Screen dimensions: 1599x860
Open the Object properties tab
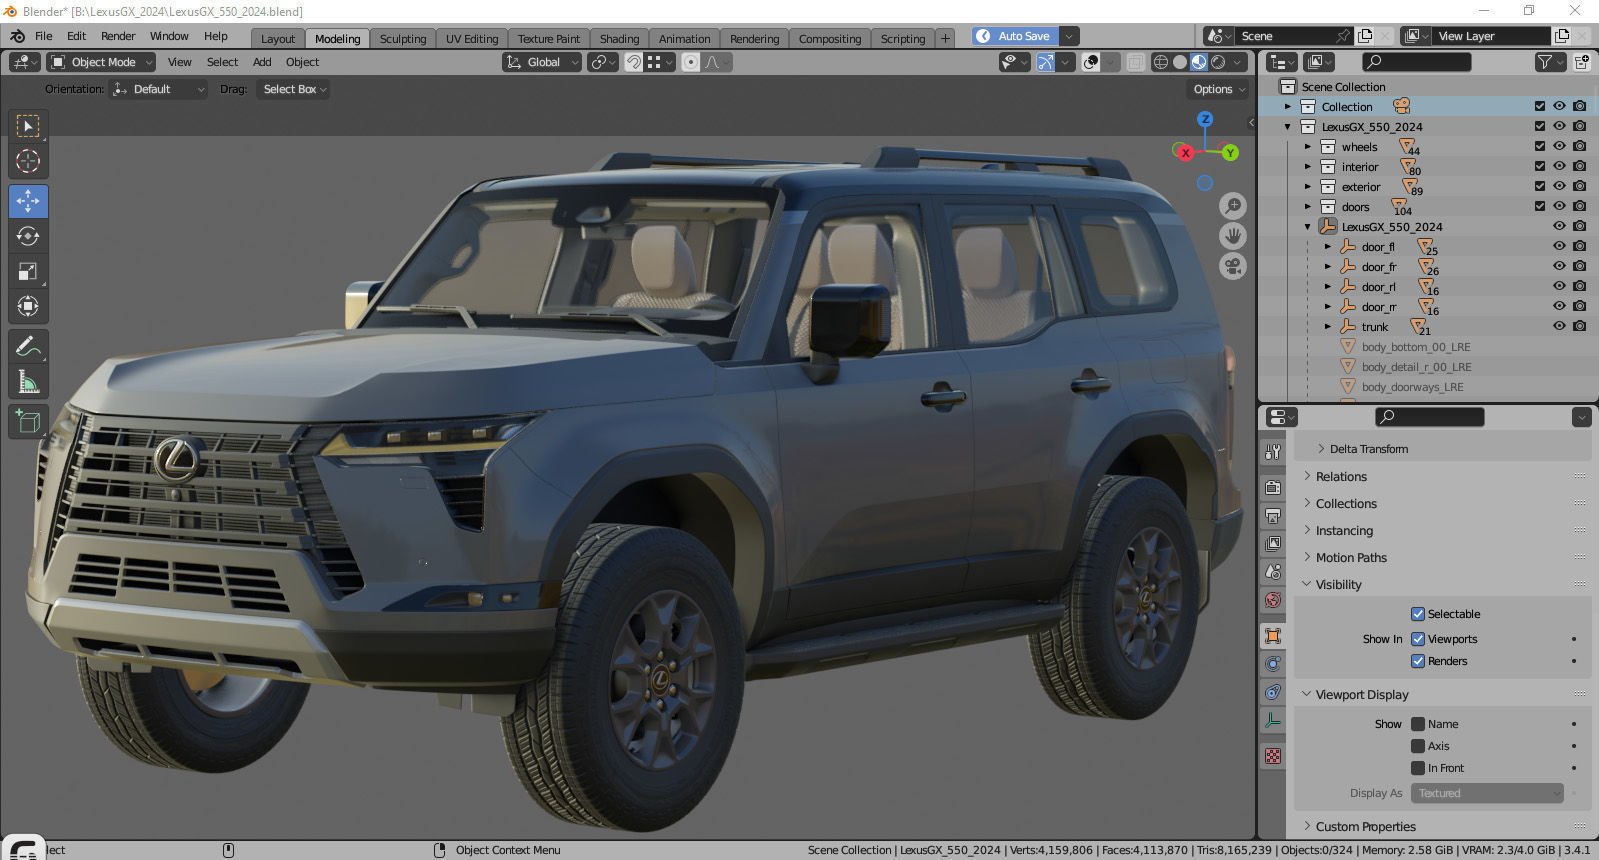[x=1273, y=635]
